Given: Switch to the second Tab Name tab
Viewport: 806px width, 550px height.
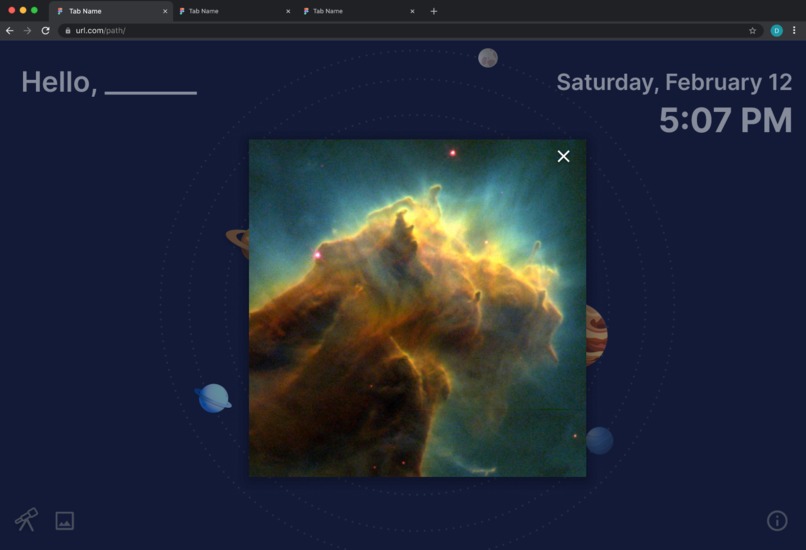Looking at the screenshot, I should pos(234,11).
